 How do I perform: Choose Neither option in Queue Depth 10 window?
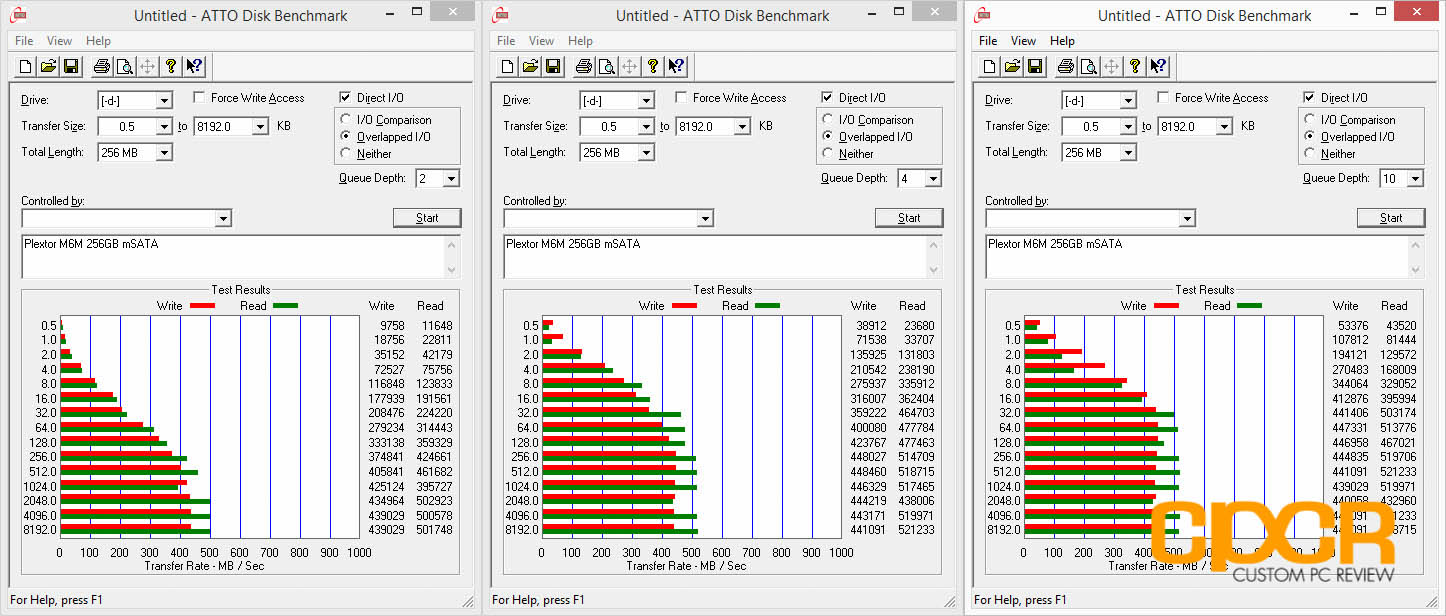pos(1310,154)
